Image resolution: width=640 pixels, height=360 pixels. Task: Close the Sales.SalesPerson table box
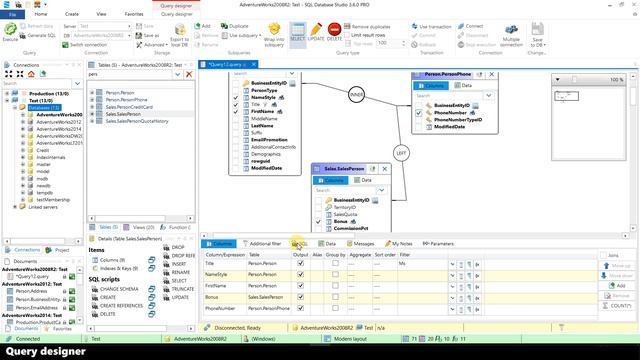[x=384, y=169]
